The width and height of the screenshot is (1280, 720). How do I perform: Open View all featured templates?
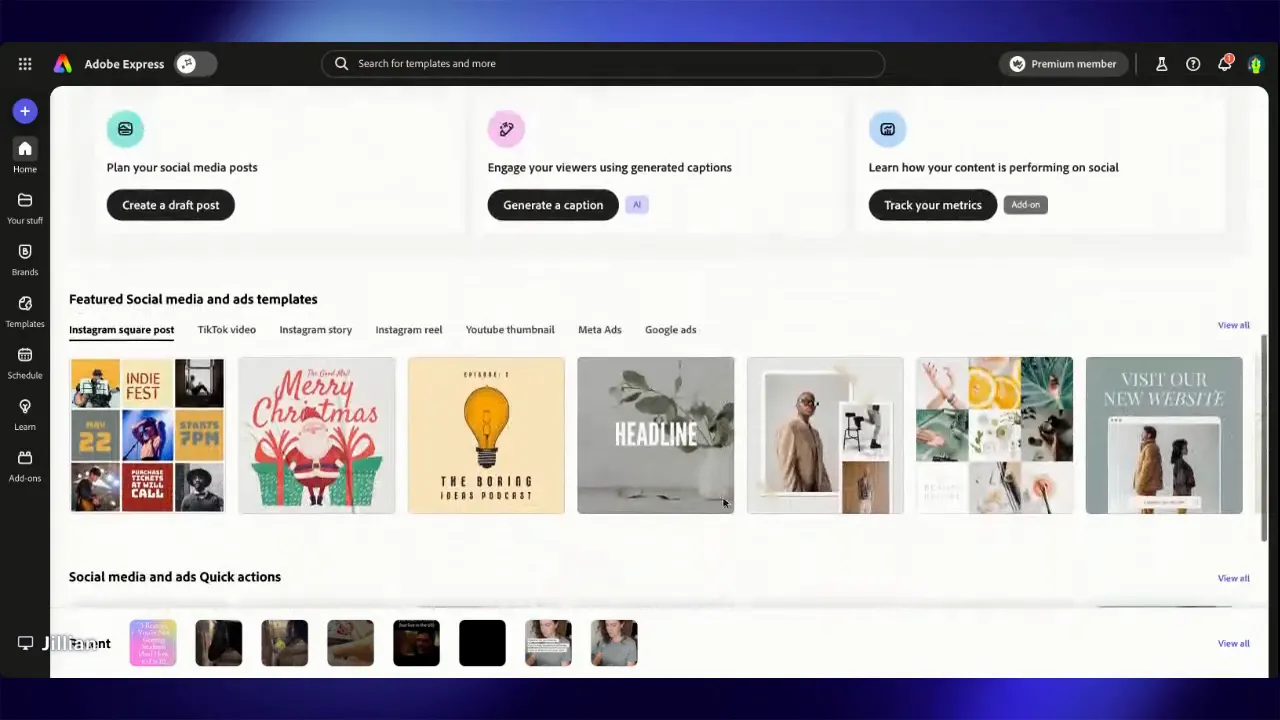(x=1233, y=325)
